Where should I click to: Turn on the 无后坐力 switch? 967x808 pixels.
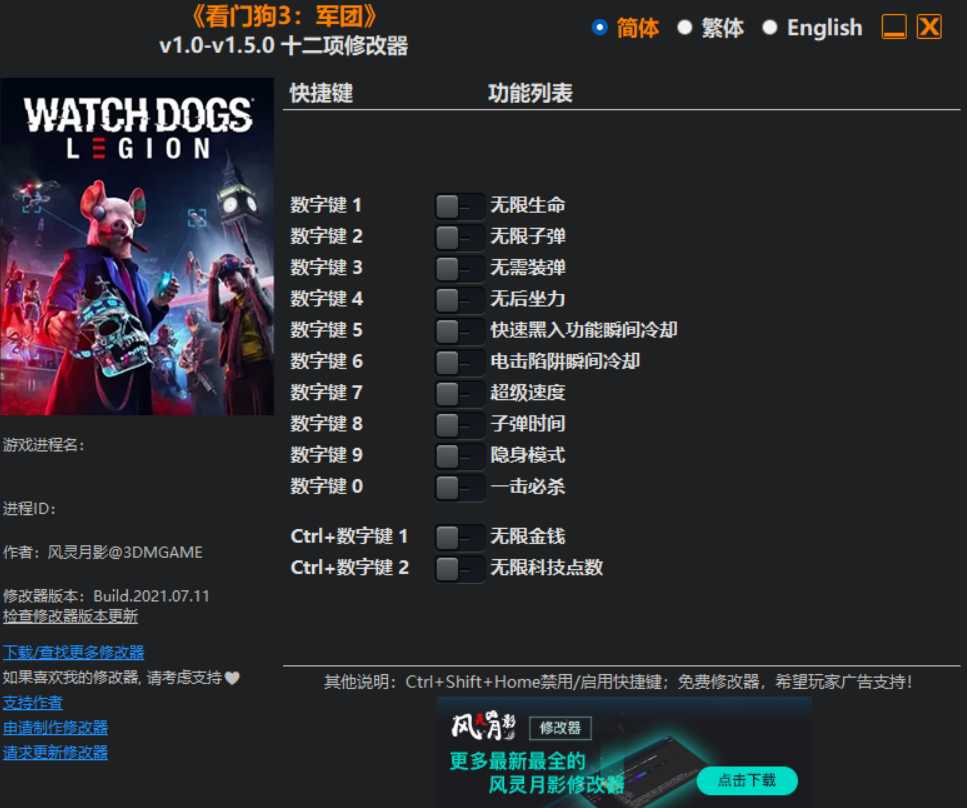[x=459, y=299]
